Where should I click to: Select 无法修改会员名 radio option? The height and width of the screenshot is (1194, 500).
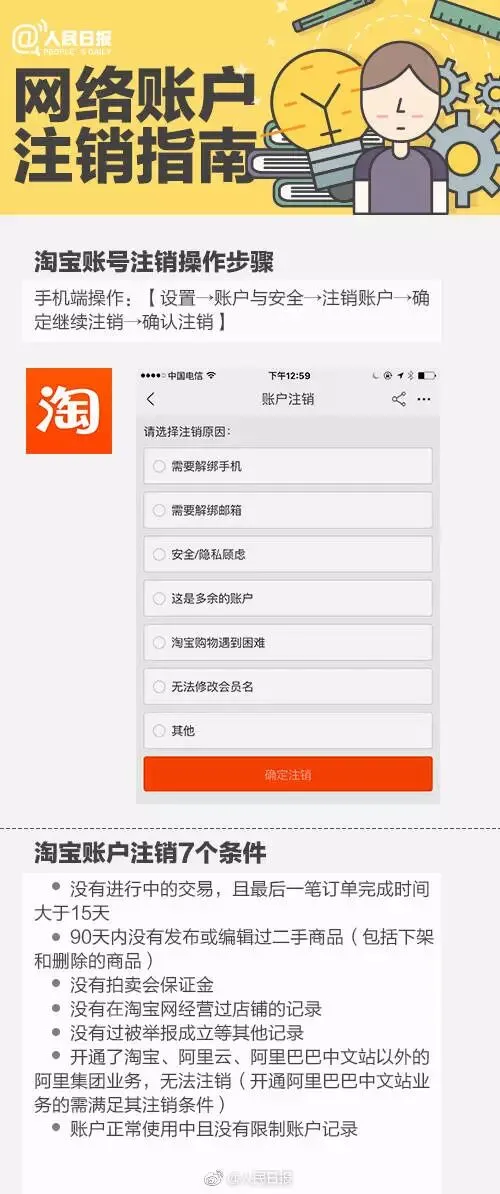(288, 687)
